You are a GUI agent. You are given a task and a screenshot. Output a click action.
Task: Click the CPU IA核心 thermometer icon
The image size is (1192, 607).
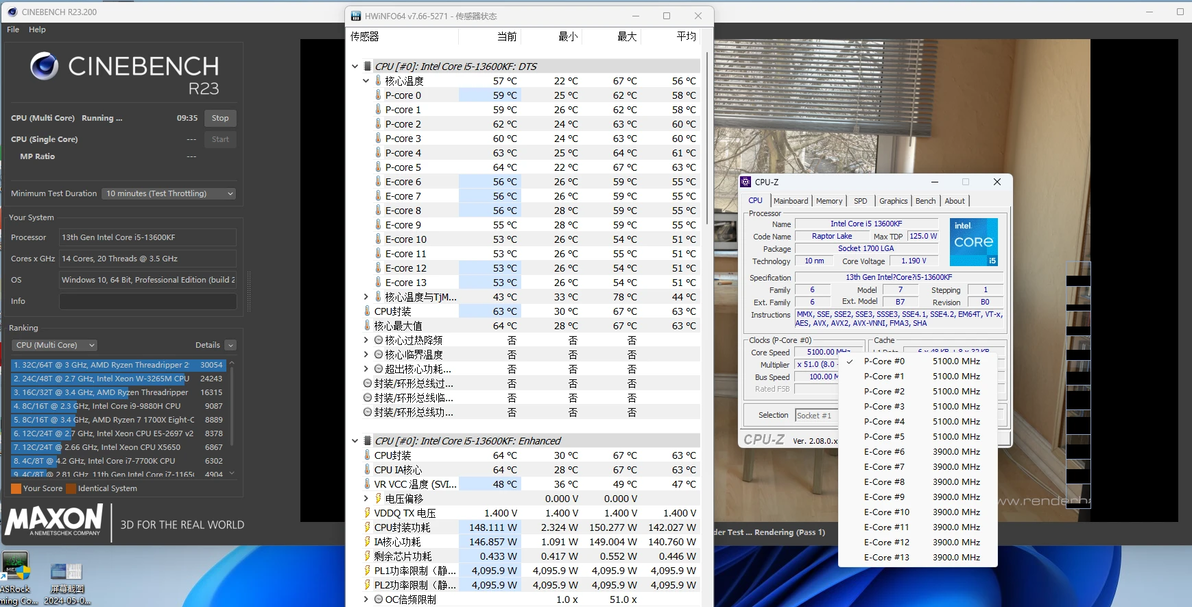368,470
